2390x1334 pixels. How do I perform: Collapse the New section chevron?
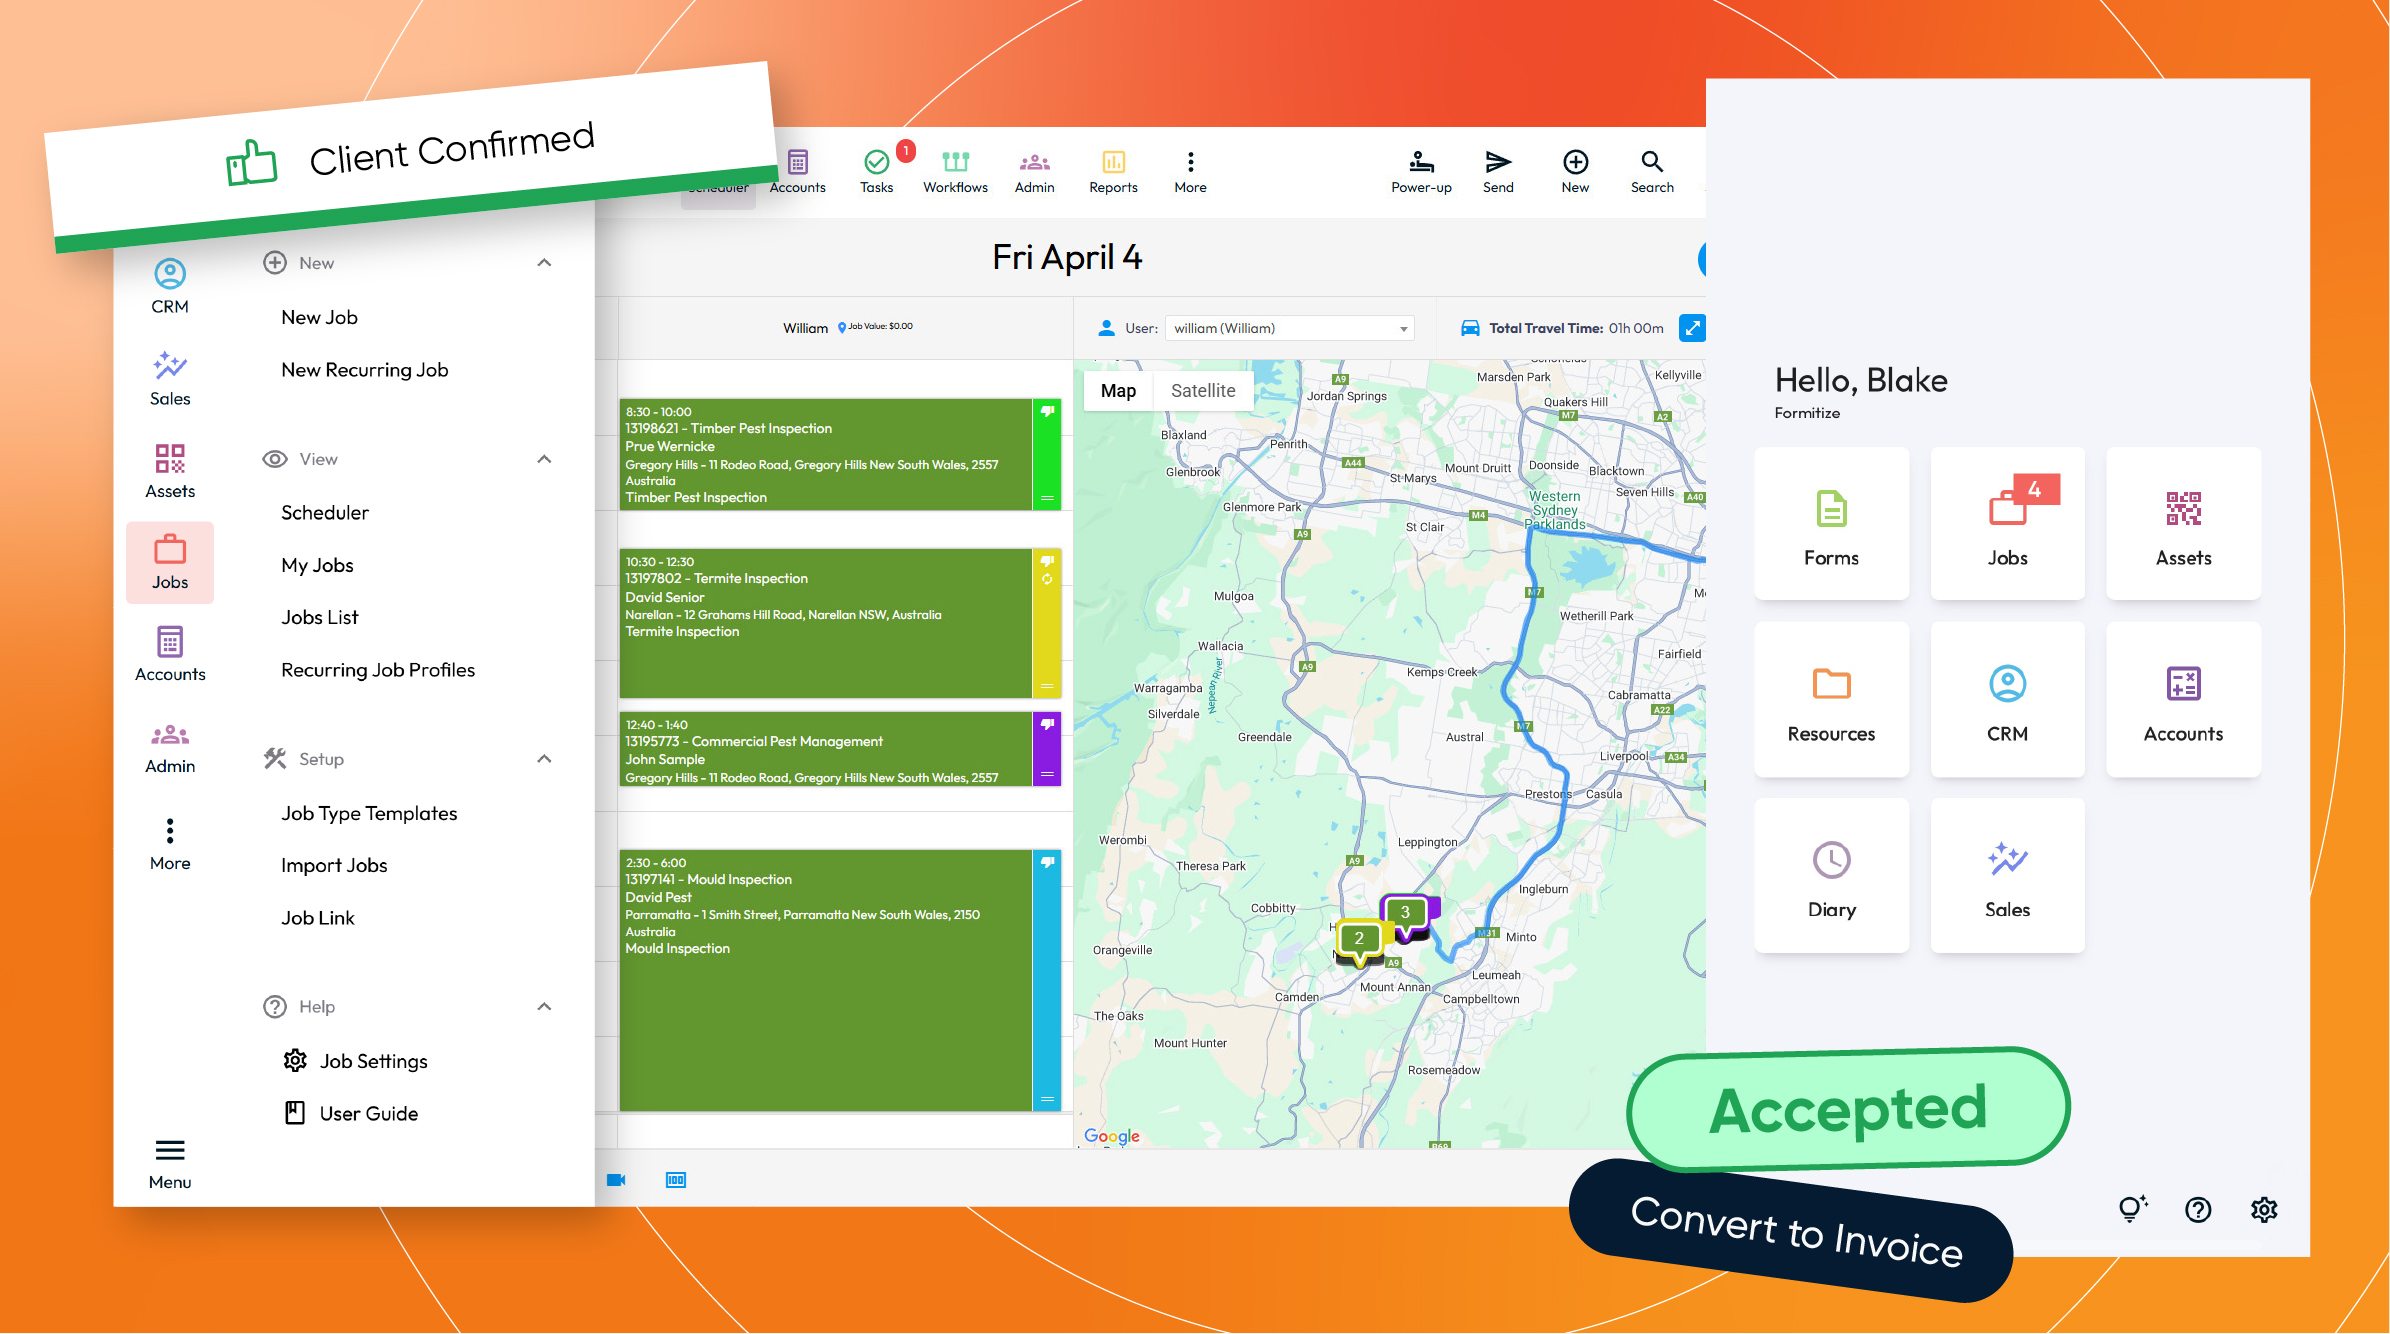(x=544, y=263)
